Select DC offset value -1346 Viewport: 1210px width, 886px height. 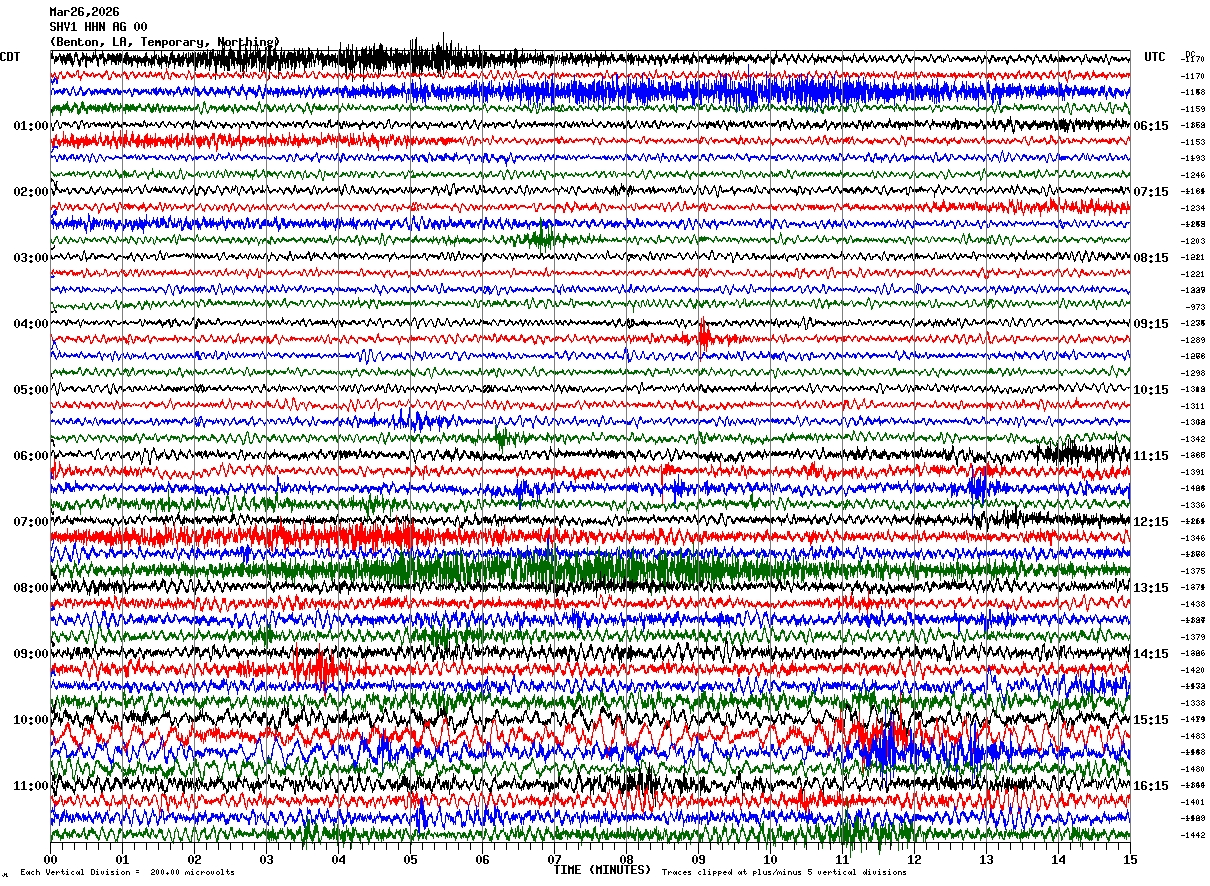1194,538
